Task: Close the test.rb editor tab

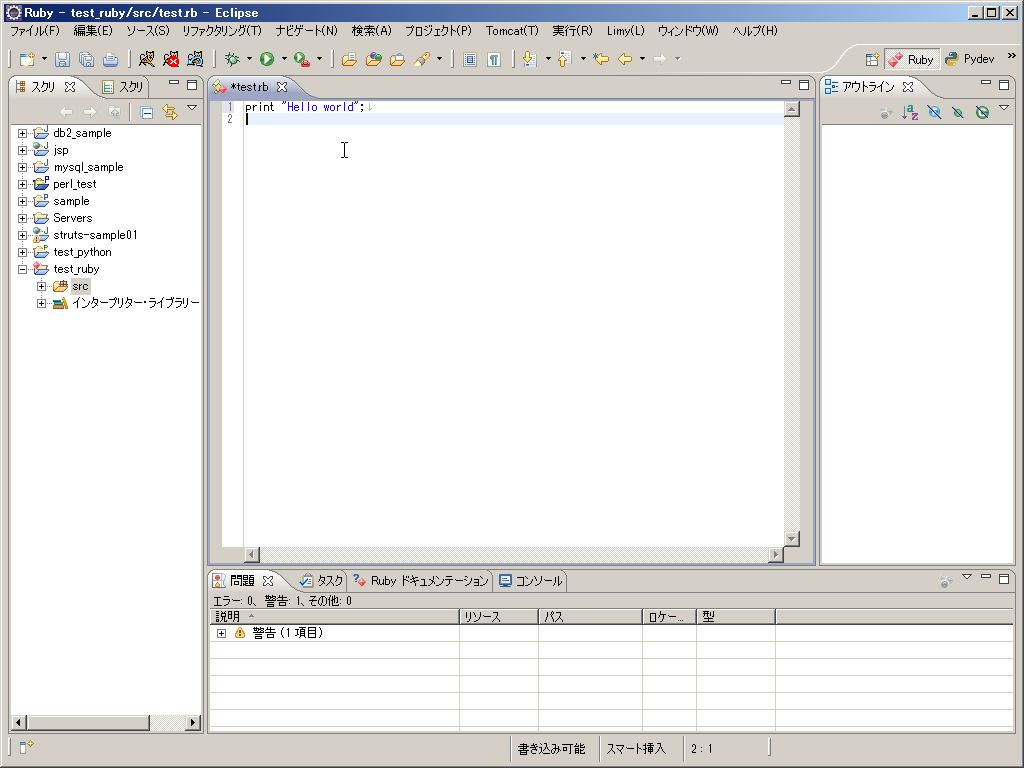Action: pos(281,87)
